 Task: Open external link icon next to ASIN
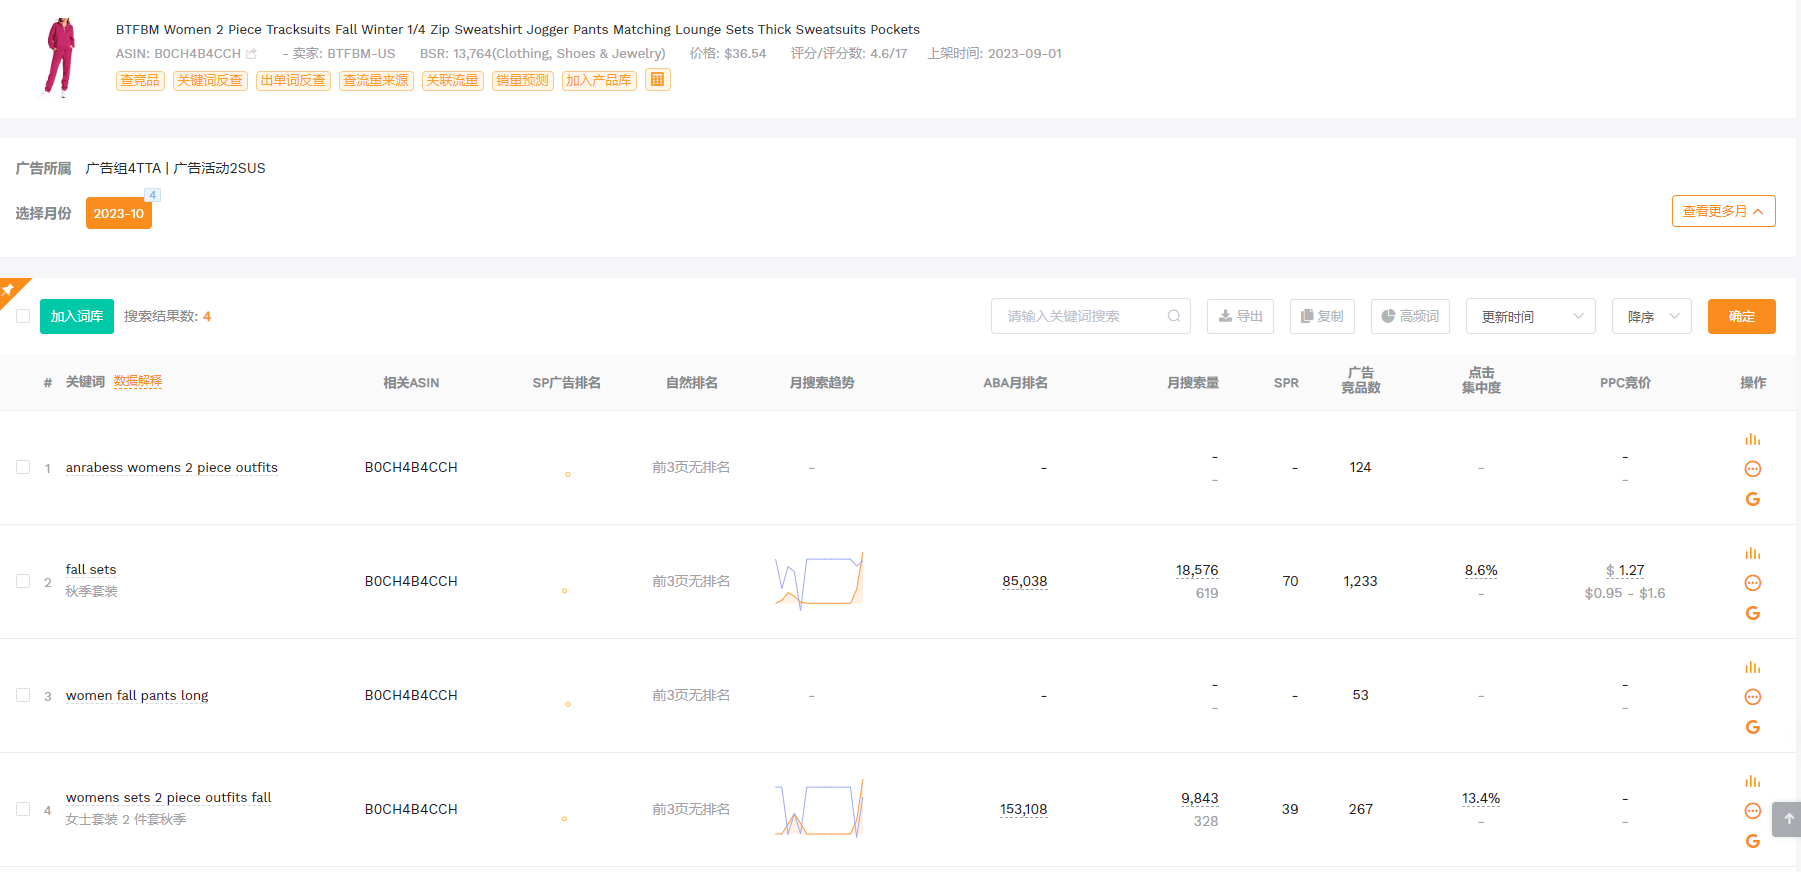pyautogui.click(x=251, y=54)
